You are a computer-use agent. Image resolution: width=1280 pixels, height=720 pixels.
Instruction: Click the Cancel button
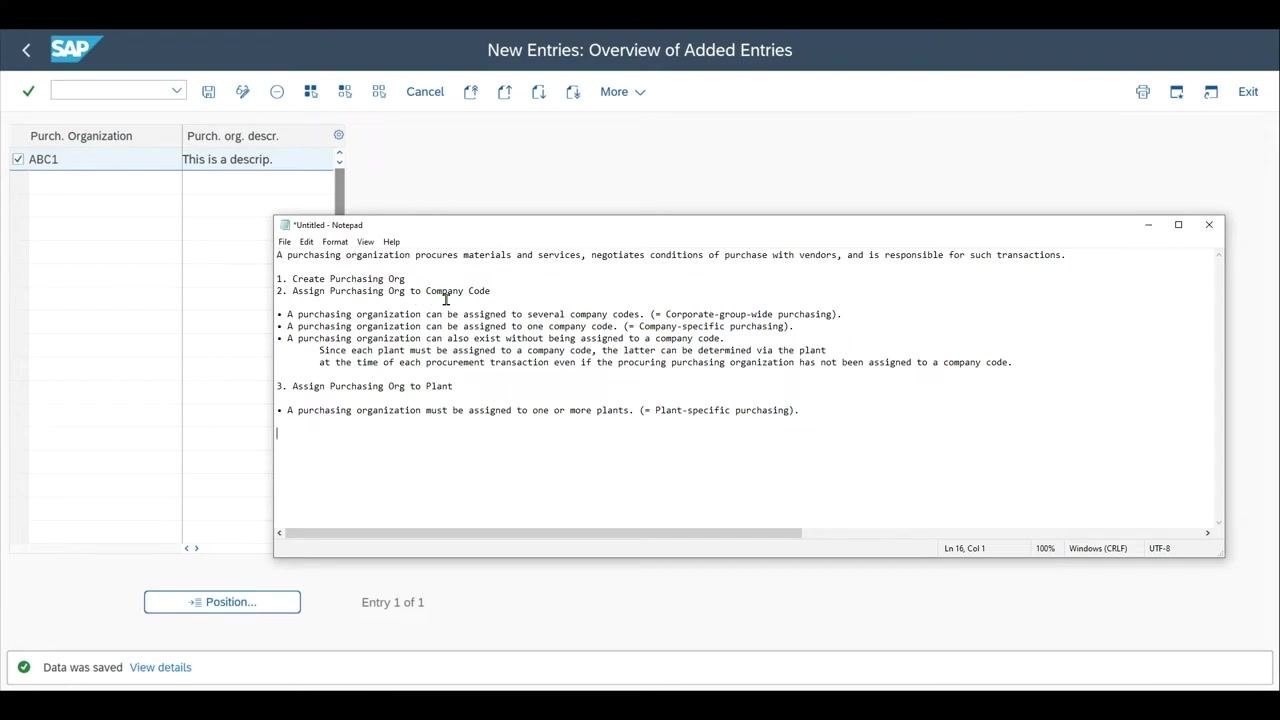425,91
